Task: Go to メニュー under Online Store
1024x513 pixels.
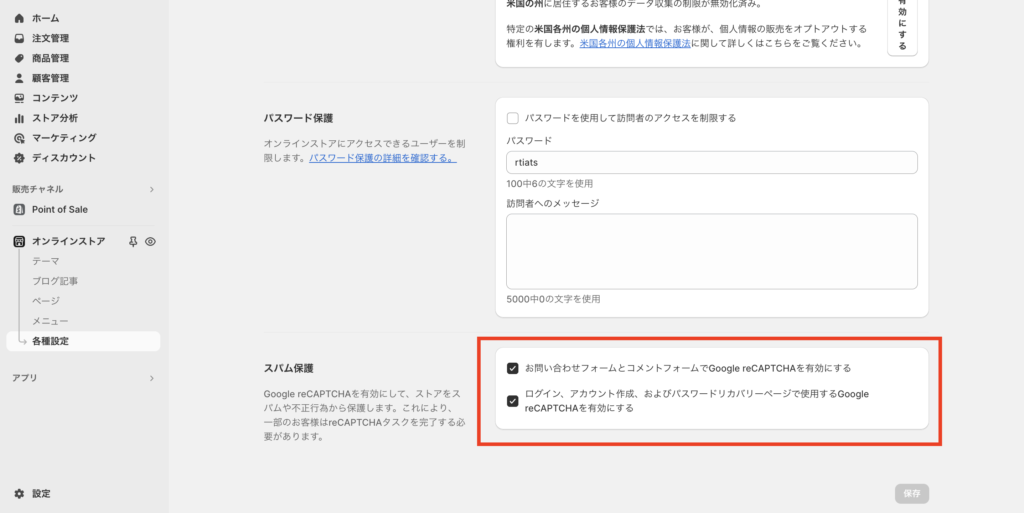Action: pos(50,321)
